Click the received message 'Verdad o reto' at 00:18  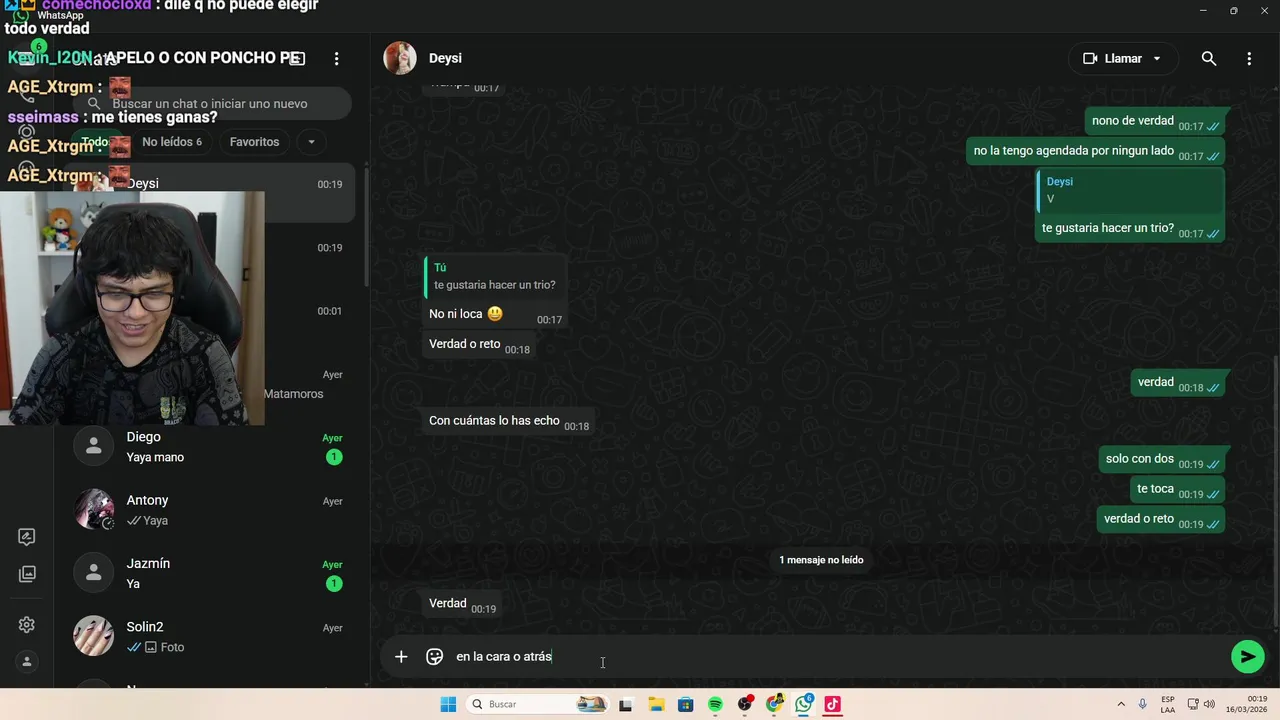pyautogui.click(x=479, y=345)
